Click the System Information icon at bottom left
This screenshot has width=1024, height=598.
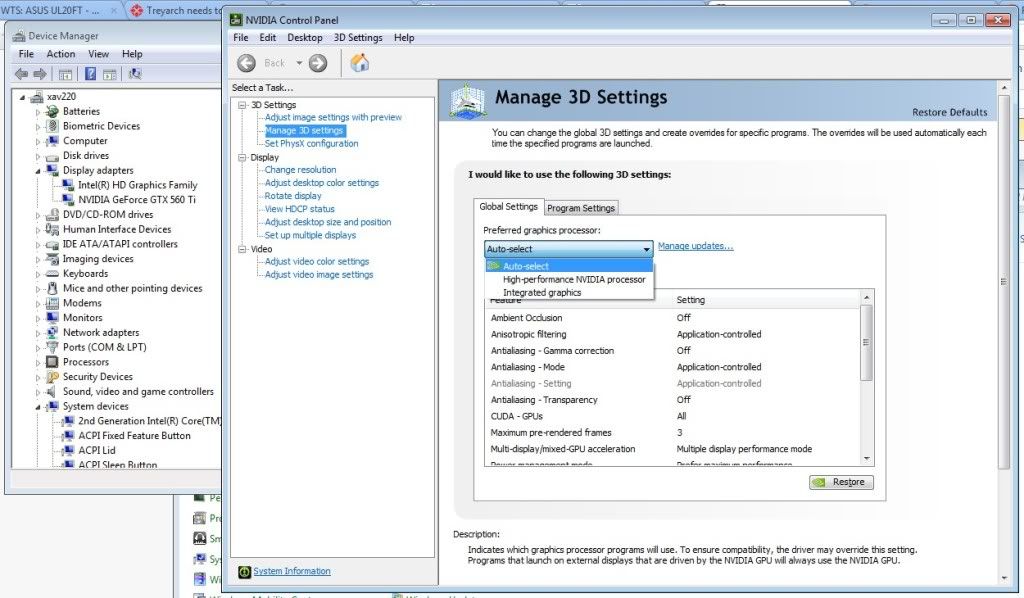(x=245, y=572)
